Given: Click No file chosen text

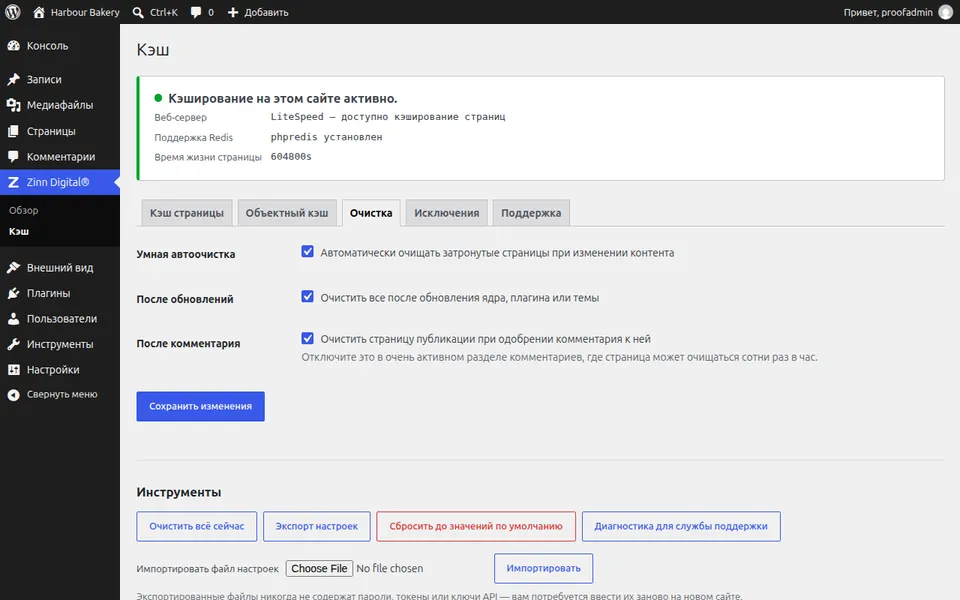Looking at the screenshot, I should click(x=389, y=569).
